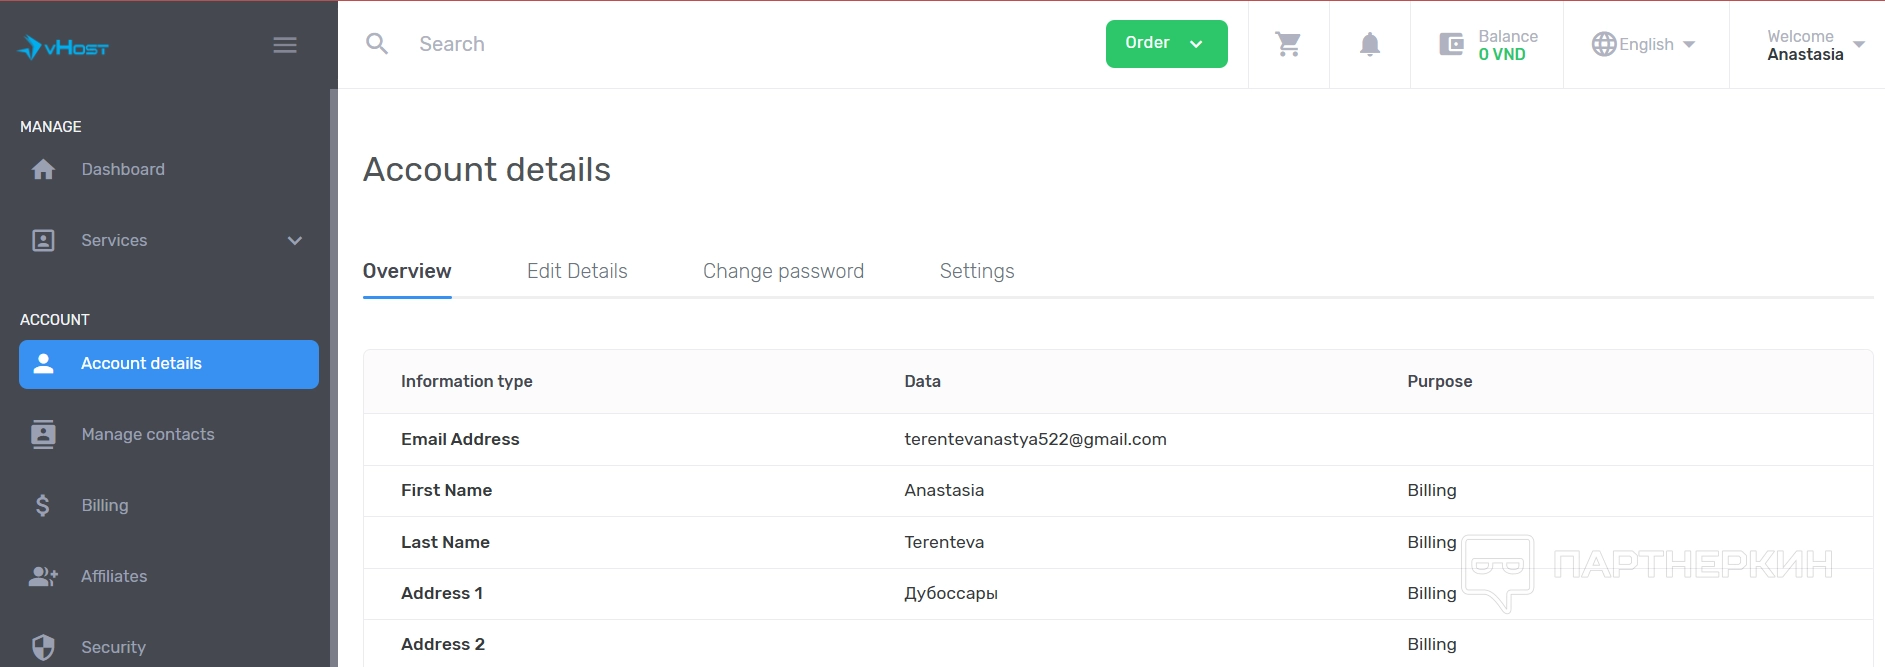
Task: Open Manage contacts in sidebar
Action: (148, 435)
